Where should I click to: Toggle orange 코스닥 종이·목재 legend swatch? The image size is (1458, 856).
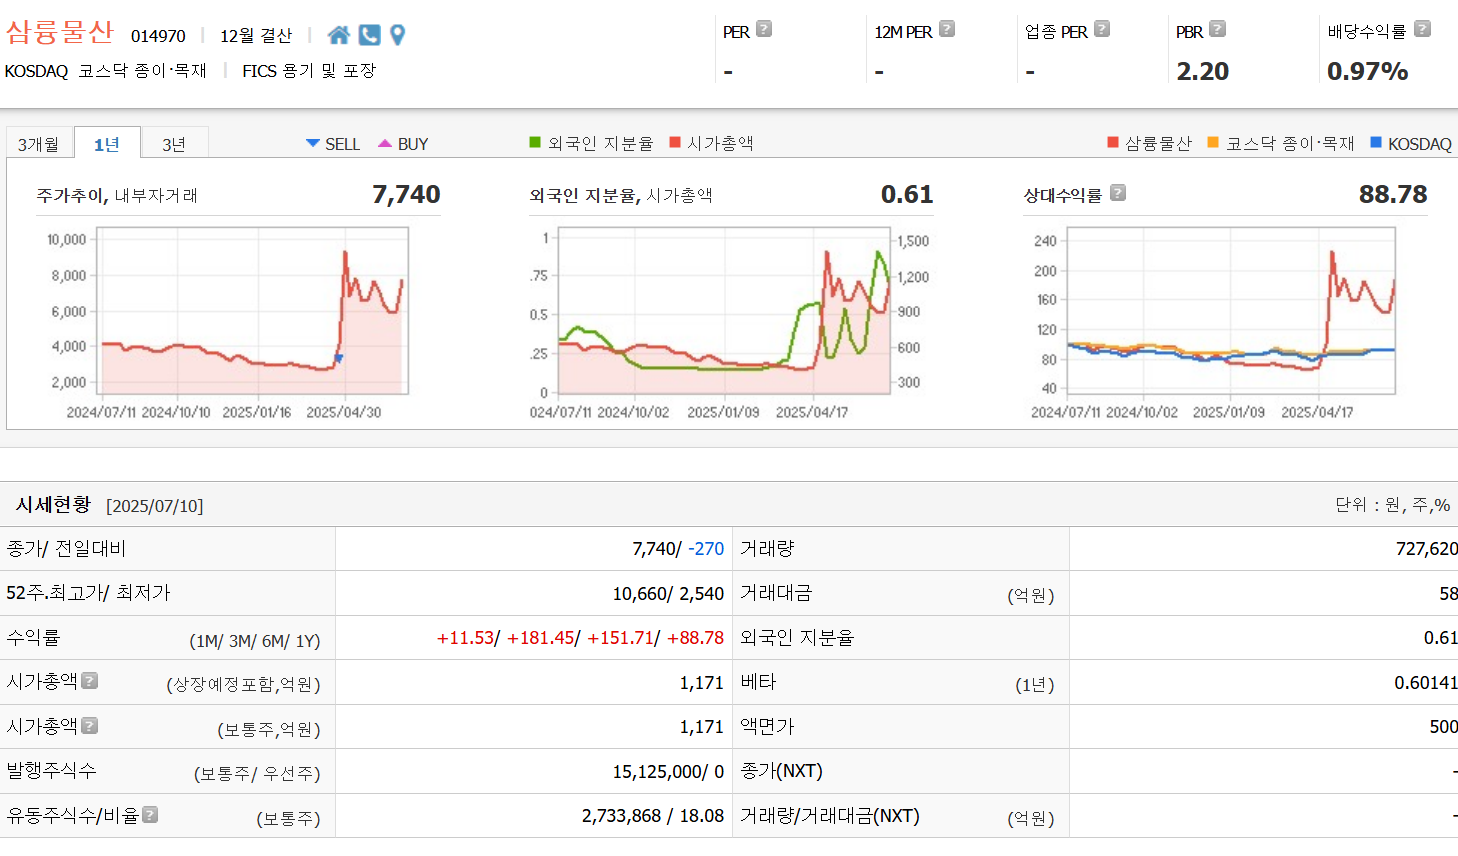tap(1213, 142)
